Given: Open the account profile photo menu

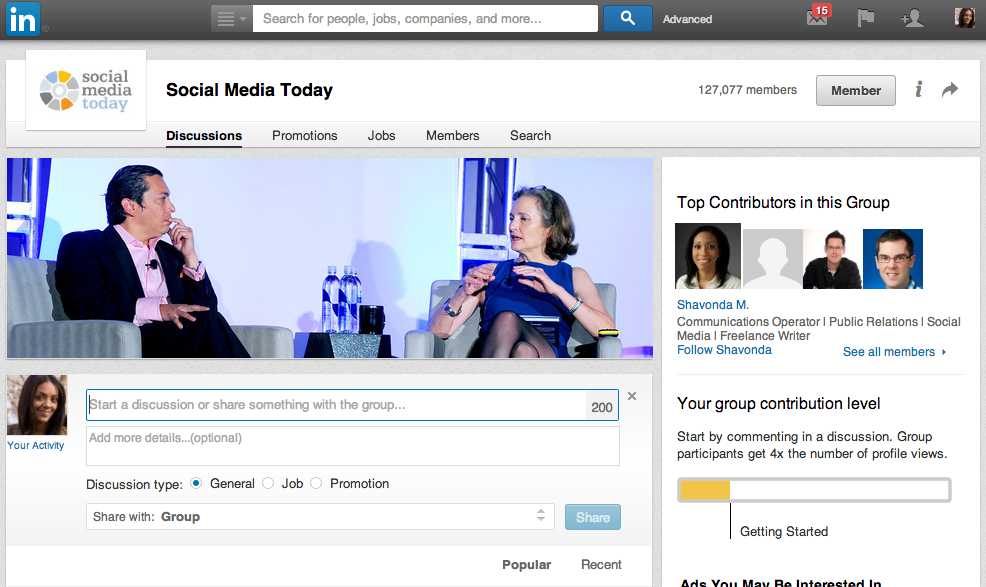Looking at the screenshot, I should pyautogui.click(x=965, y=18).
